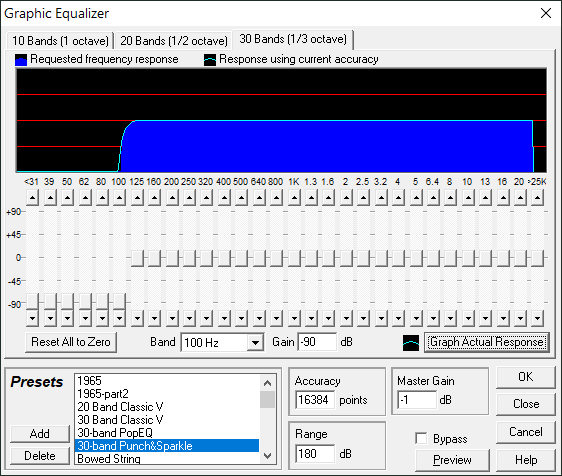Select the 20 Band Classic V preset
Screen dimensions: 562x476
tap(167, 407)
